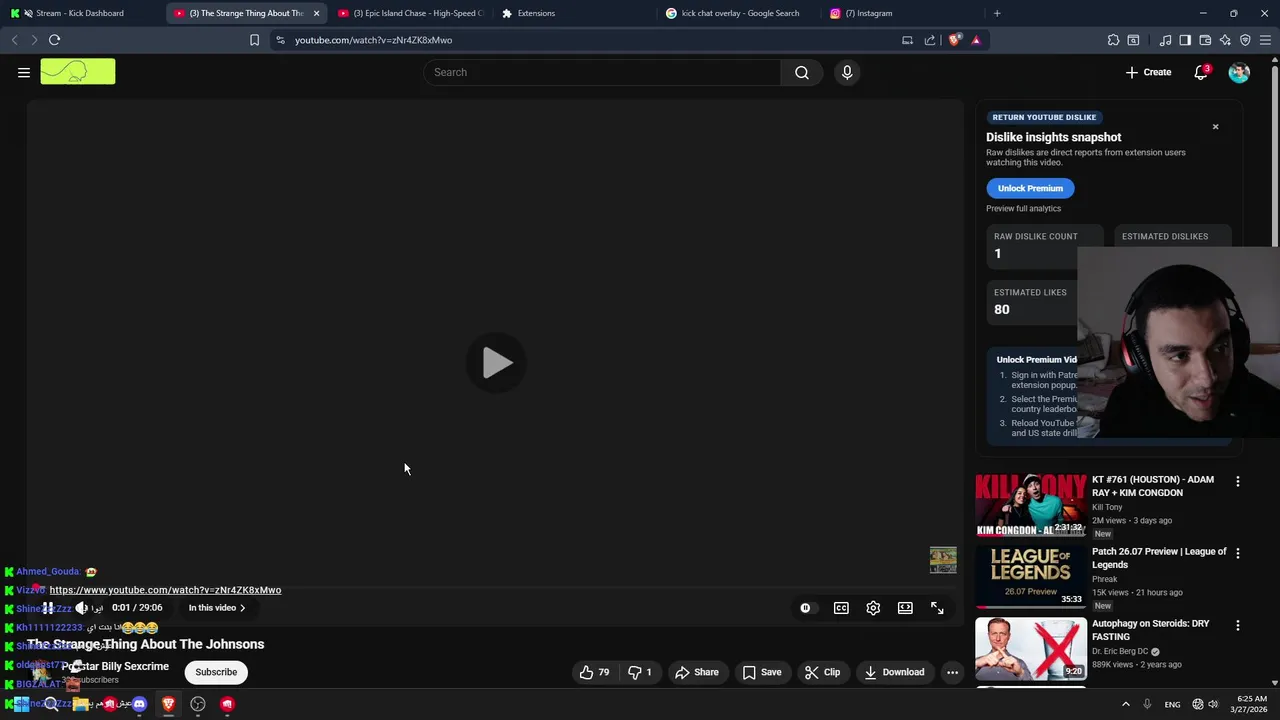Focus the YouTube search field
1280x720 pixels.
click(602, 72)
